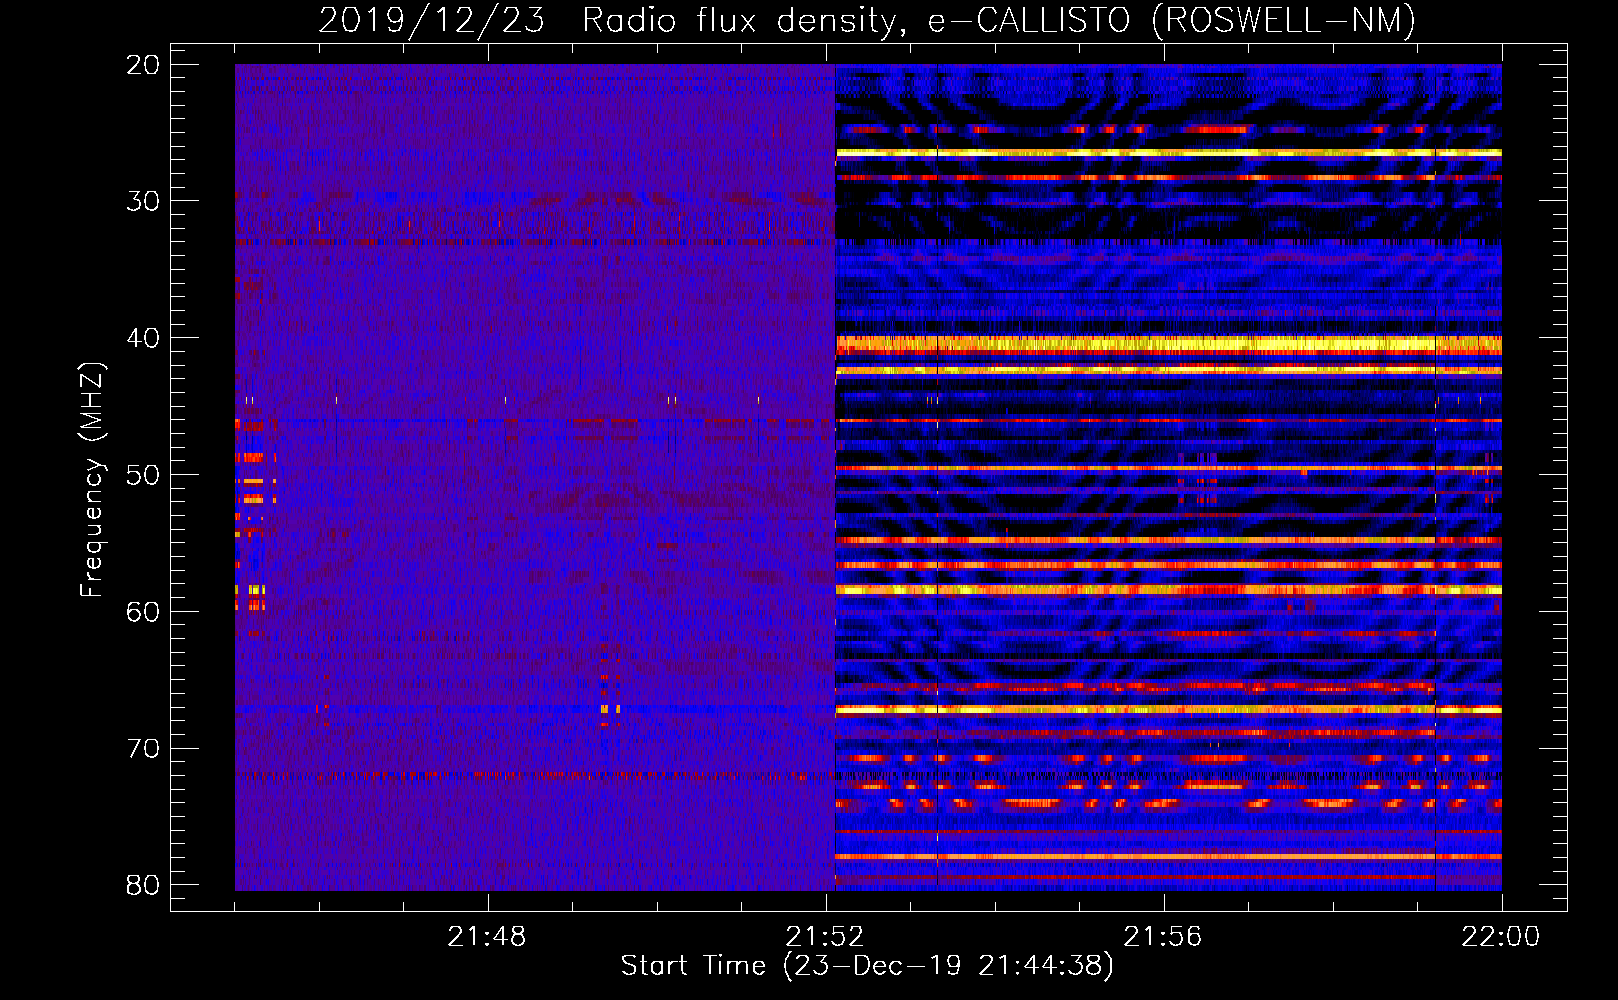1618x1000 pixels.
Task: Select the 30 frequency tick label
Action: coord(144,201)
